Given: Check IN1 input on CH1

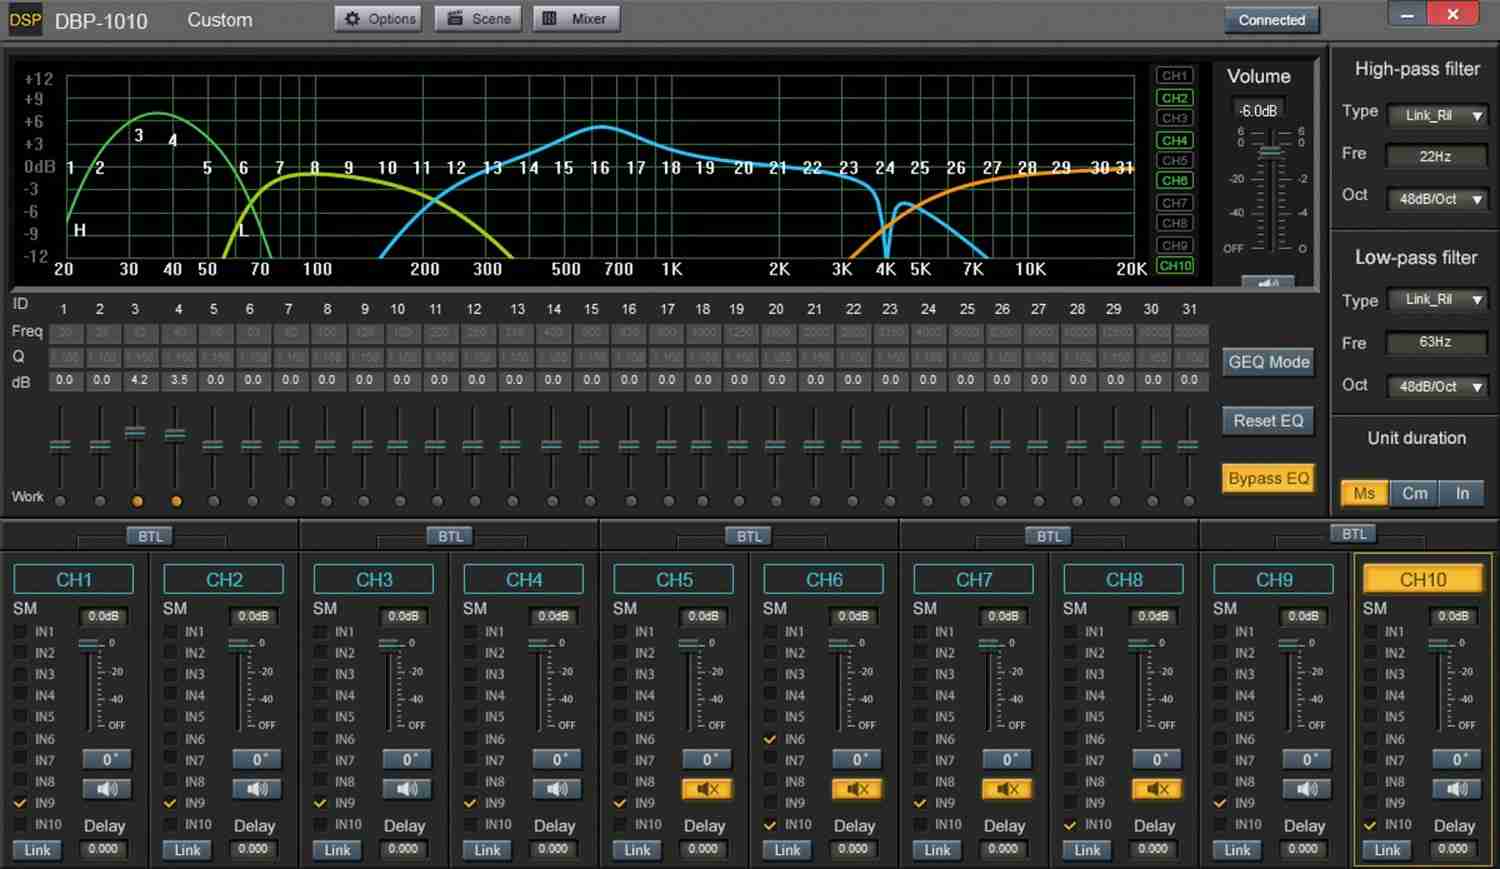Looking at the screenshot, I should pos(20,631).
